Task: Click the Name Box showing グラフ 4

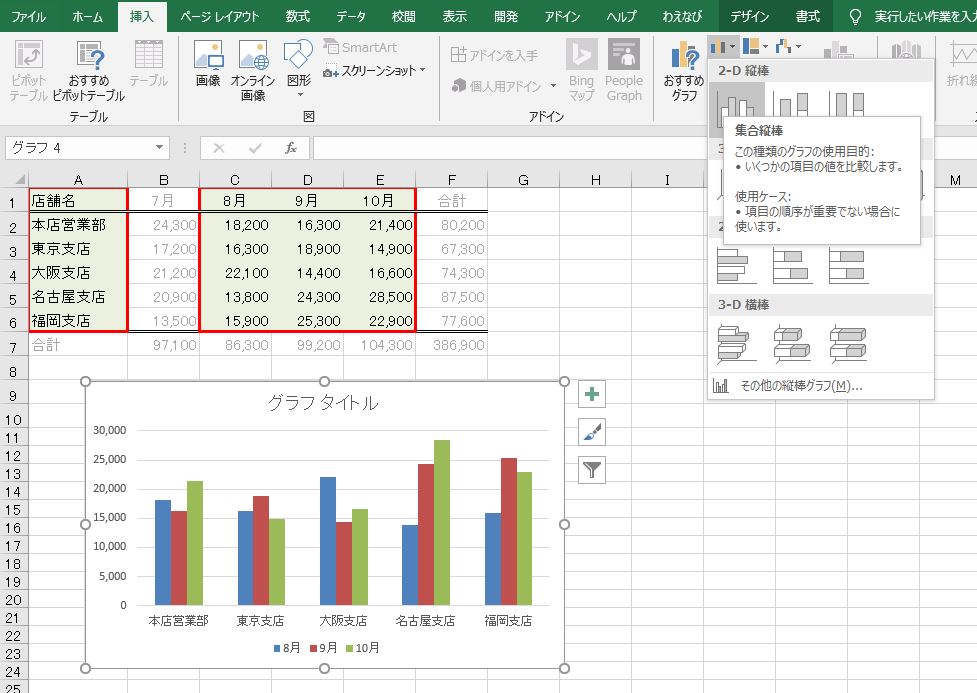Action: 80,148
